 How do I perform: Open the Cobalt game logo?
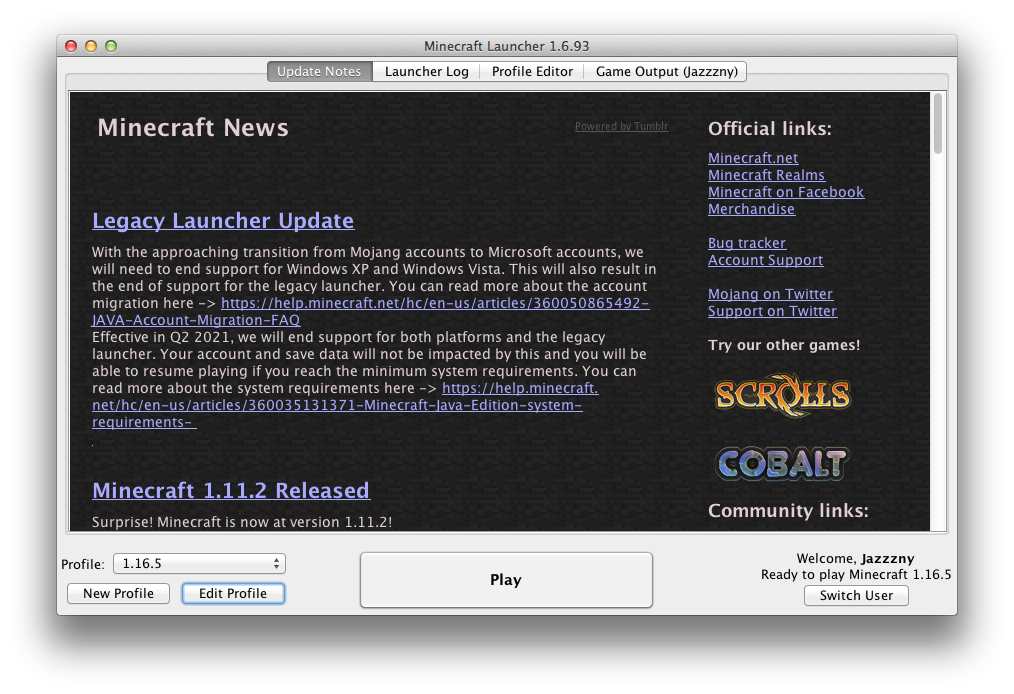pos(782,464)
